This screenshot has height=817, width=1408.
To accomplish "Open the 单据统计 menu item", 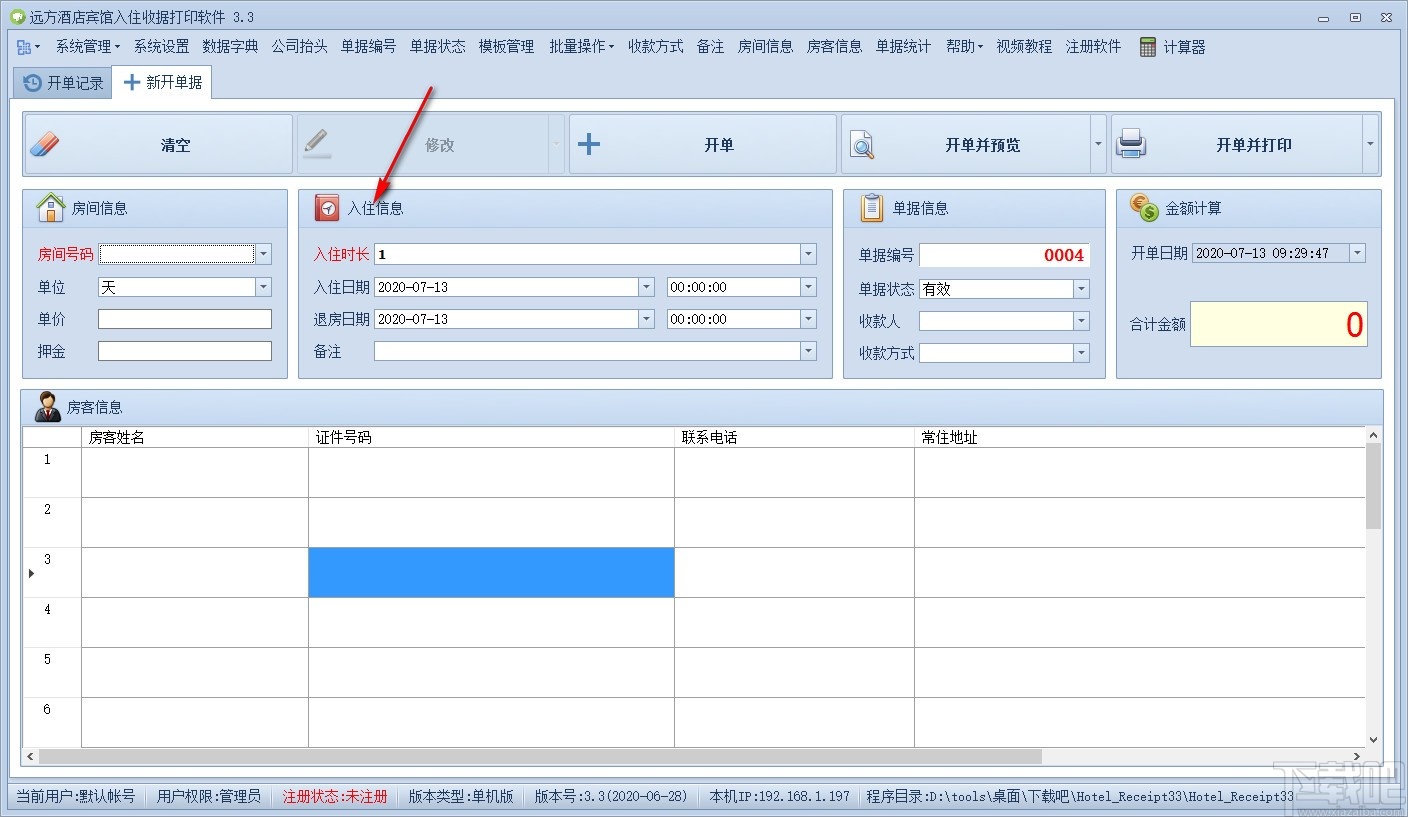I will pos(903,47).
